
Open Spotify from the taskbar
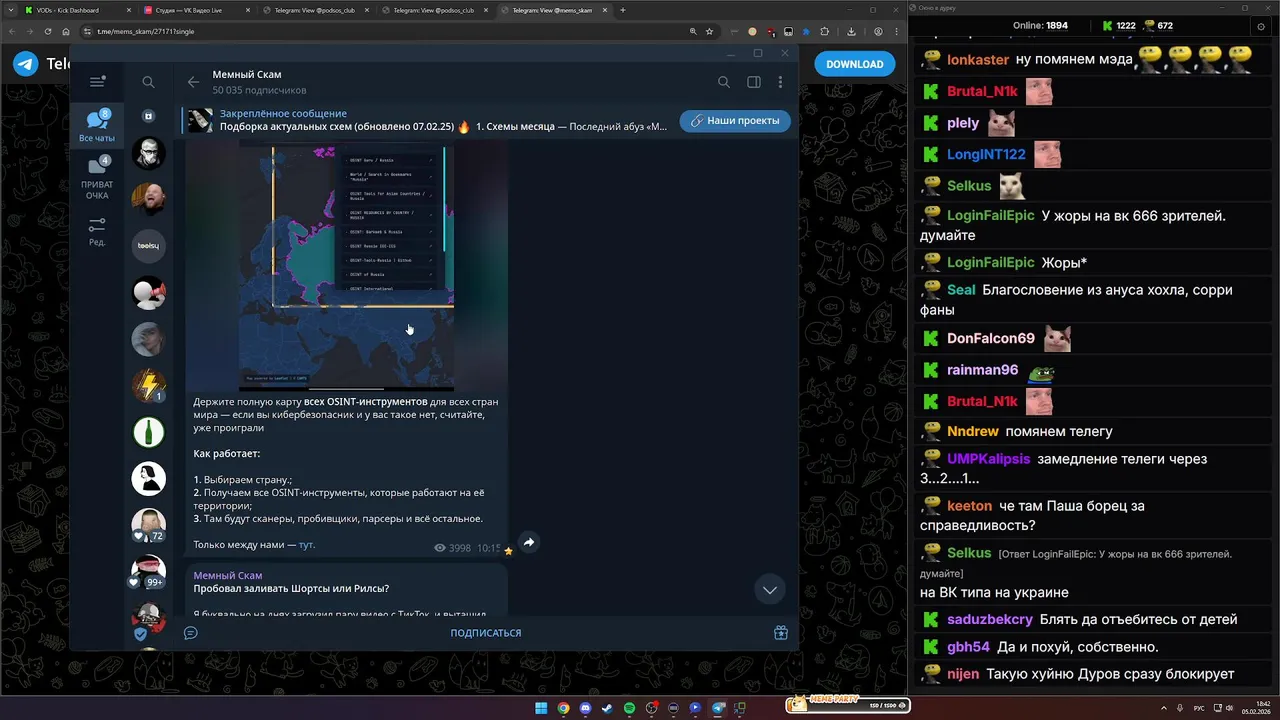(x=629, y=708)
